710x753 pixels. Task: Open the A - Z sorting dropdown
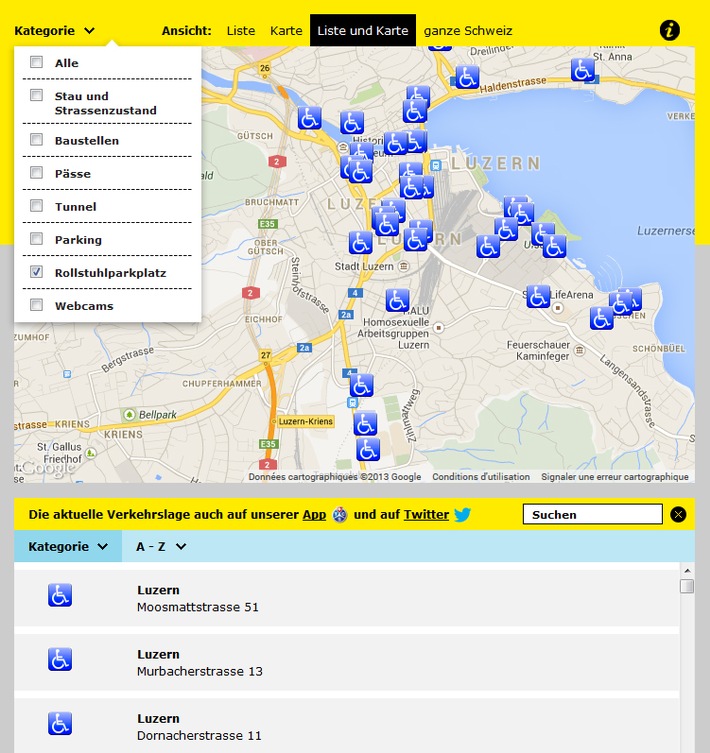tap(161, 547)
